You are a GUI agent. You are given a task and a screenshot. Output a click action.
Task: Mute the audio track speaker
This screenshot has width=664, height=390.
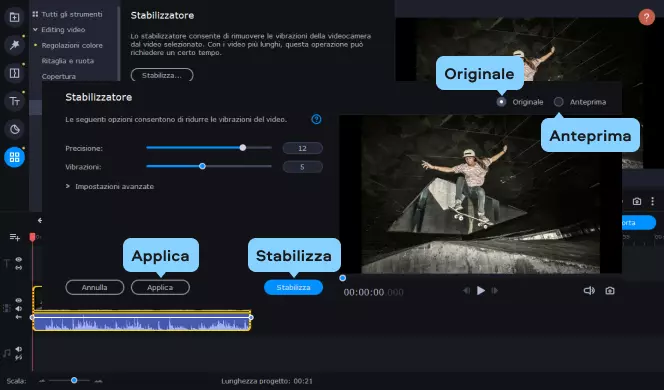click(x=19, y=349)
